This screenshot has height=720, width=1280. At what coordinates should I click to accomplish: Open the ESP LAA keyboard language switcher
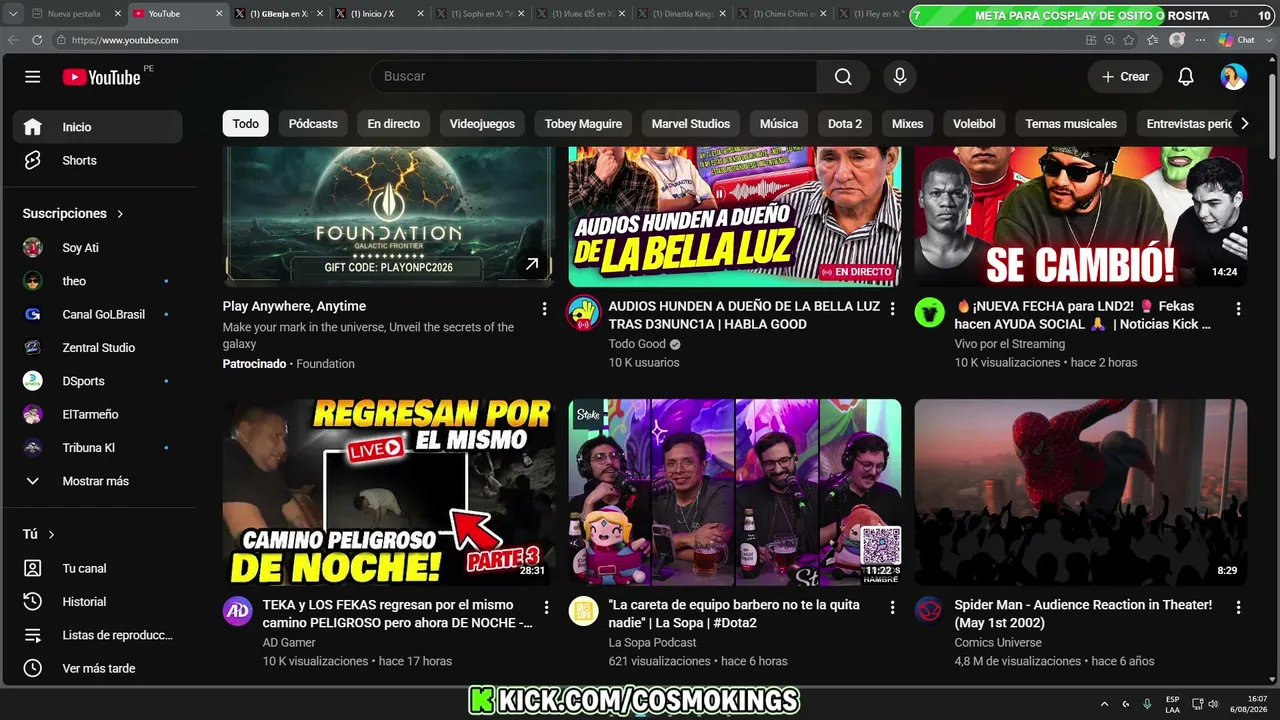1172,703
